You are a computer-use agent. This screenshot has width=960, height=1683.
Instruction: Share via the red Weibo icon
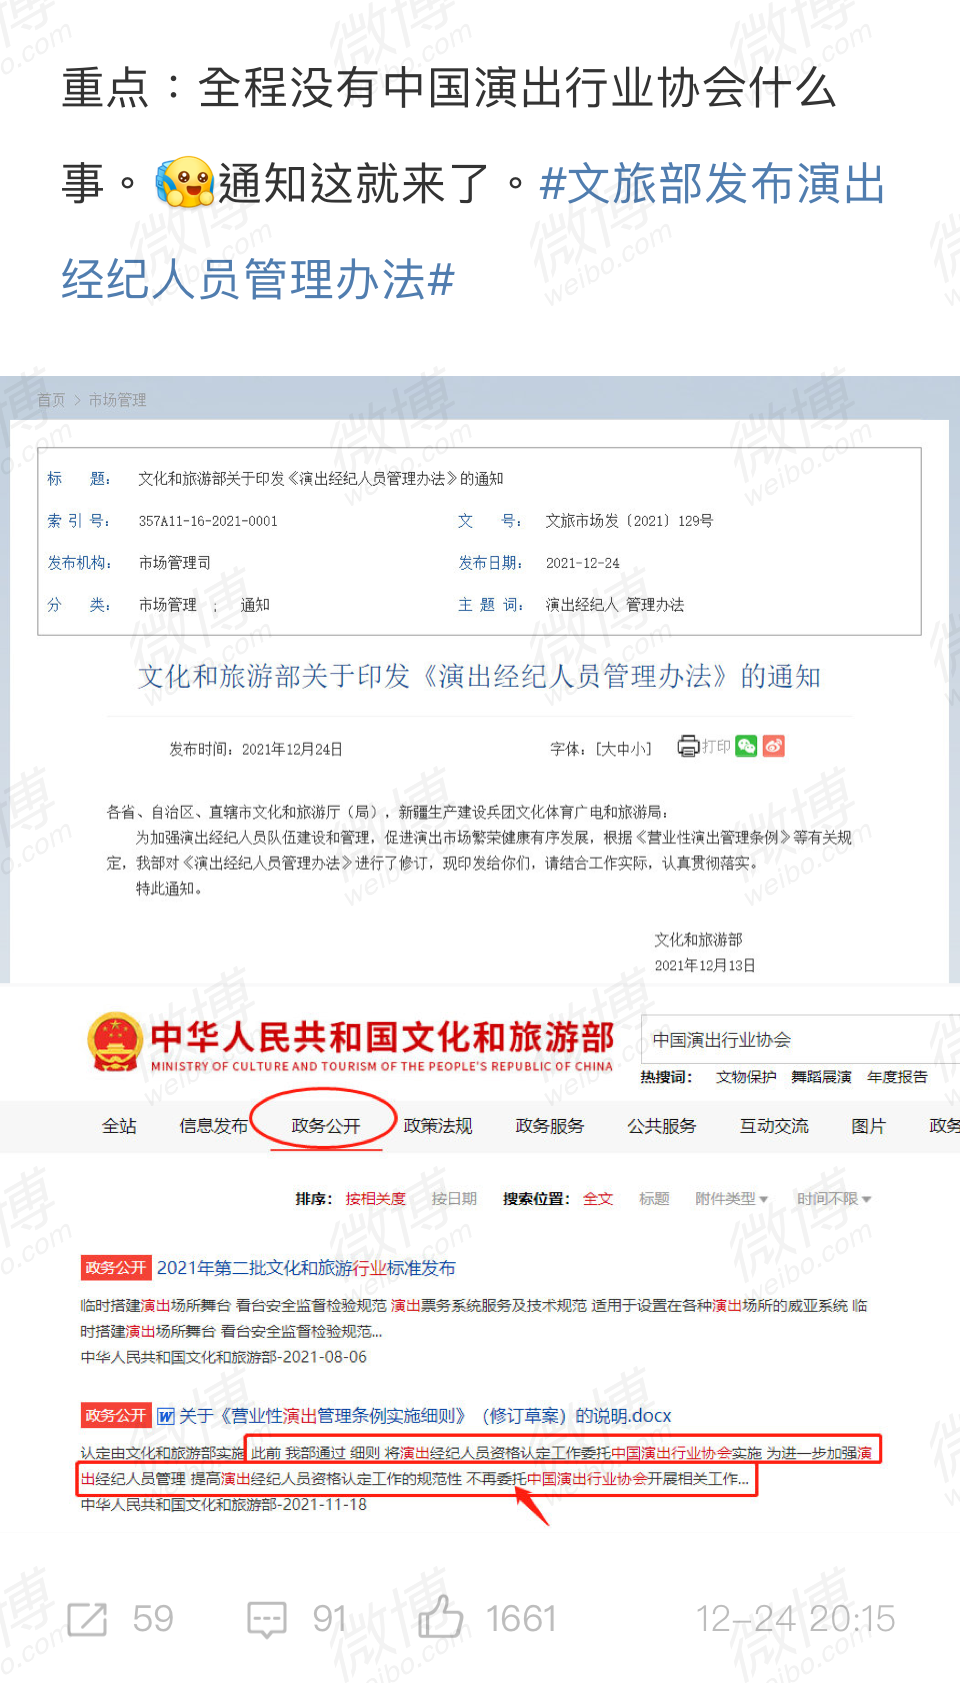point(774,746)
